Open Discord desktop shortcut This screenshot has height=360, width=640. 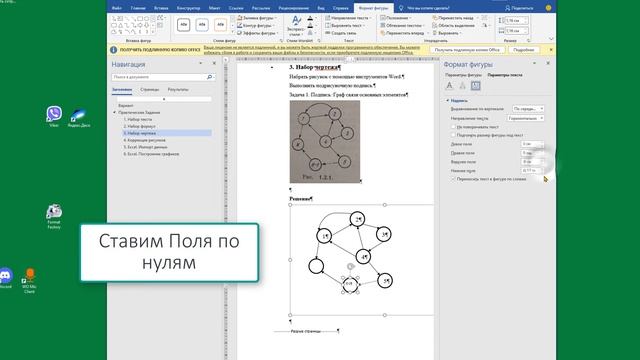point(6,278)
